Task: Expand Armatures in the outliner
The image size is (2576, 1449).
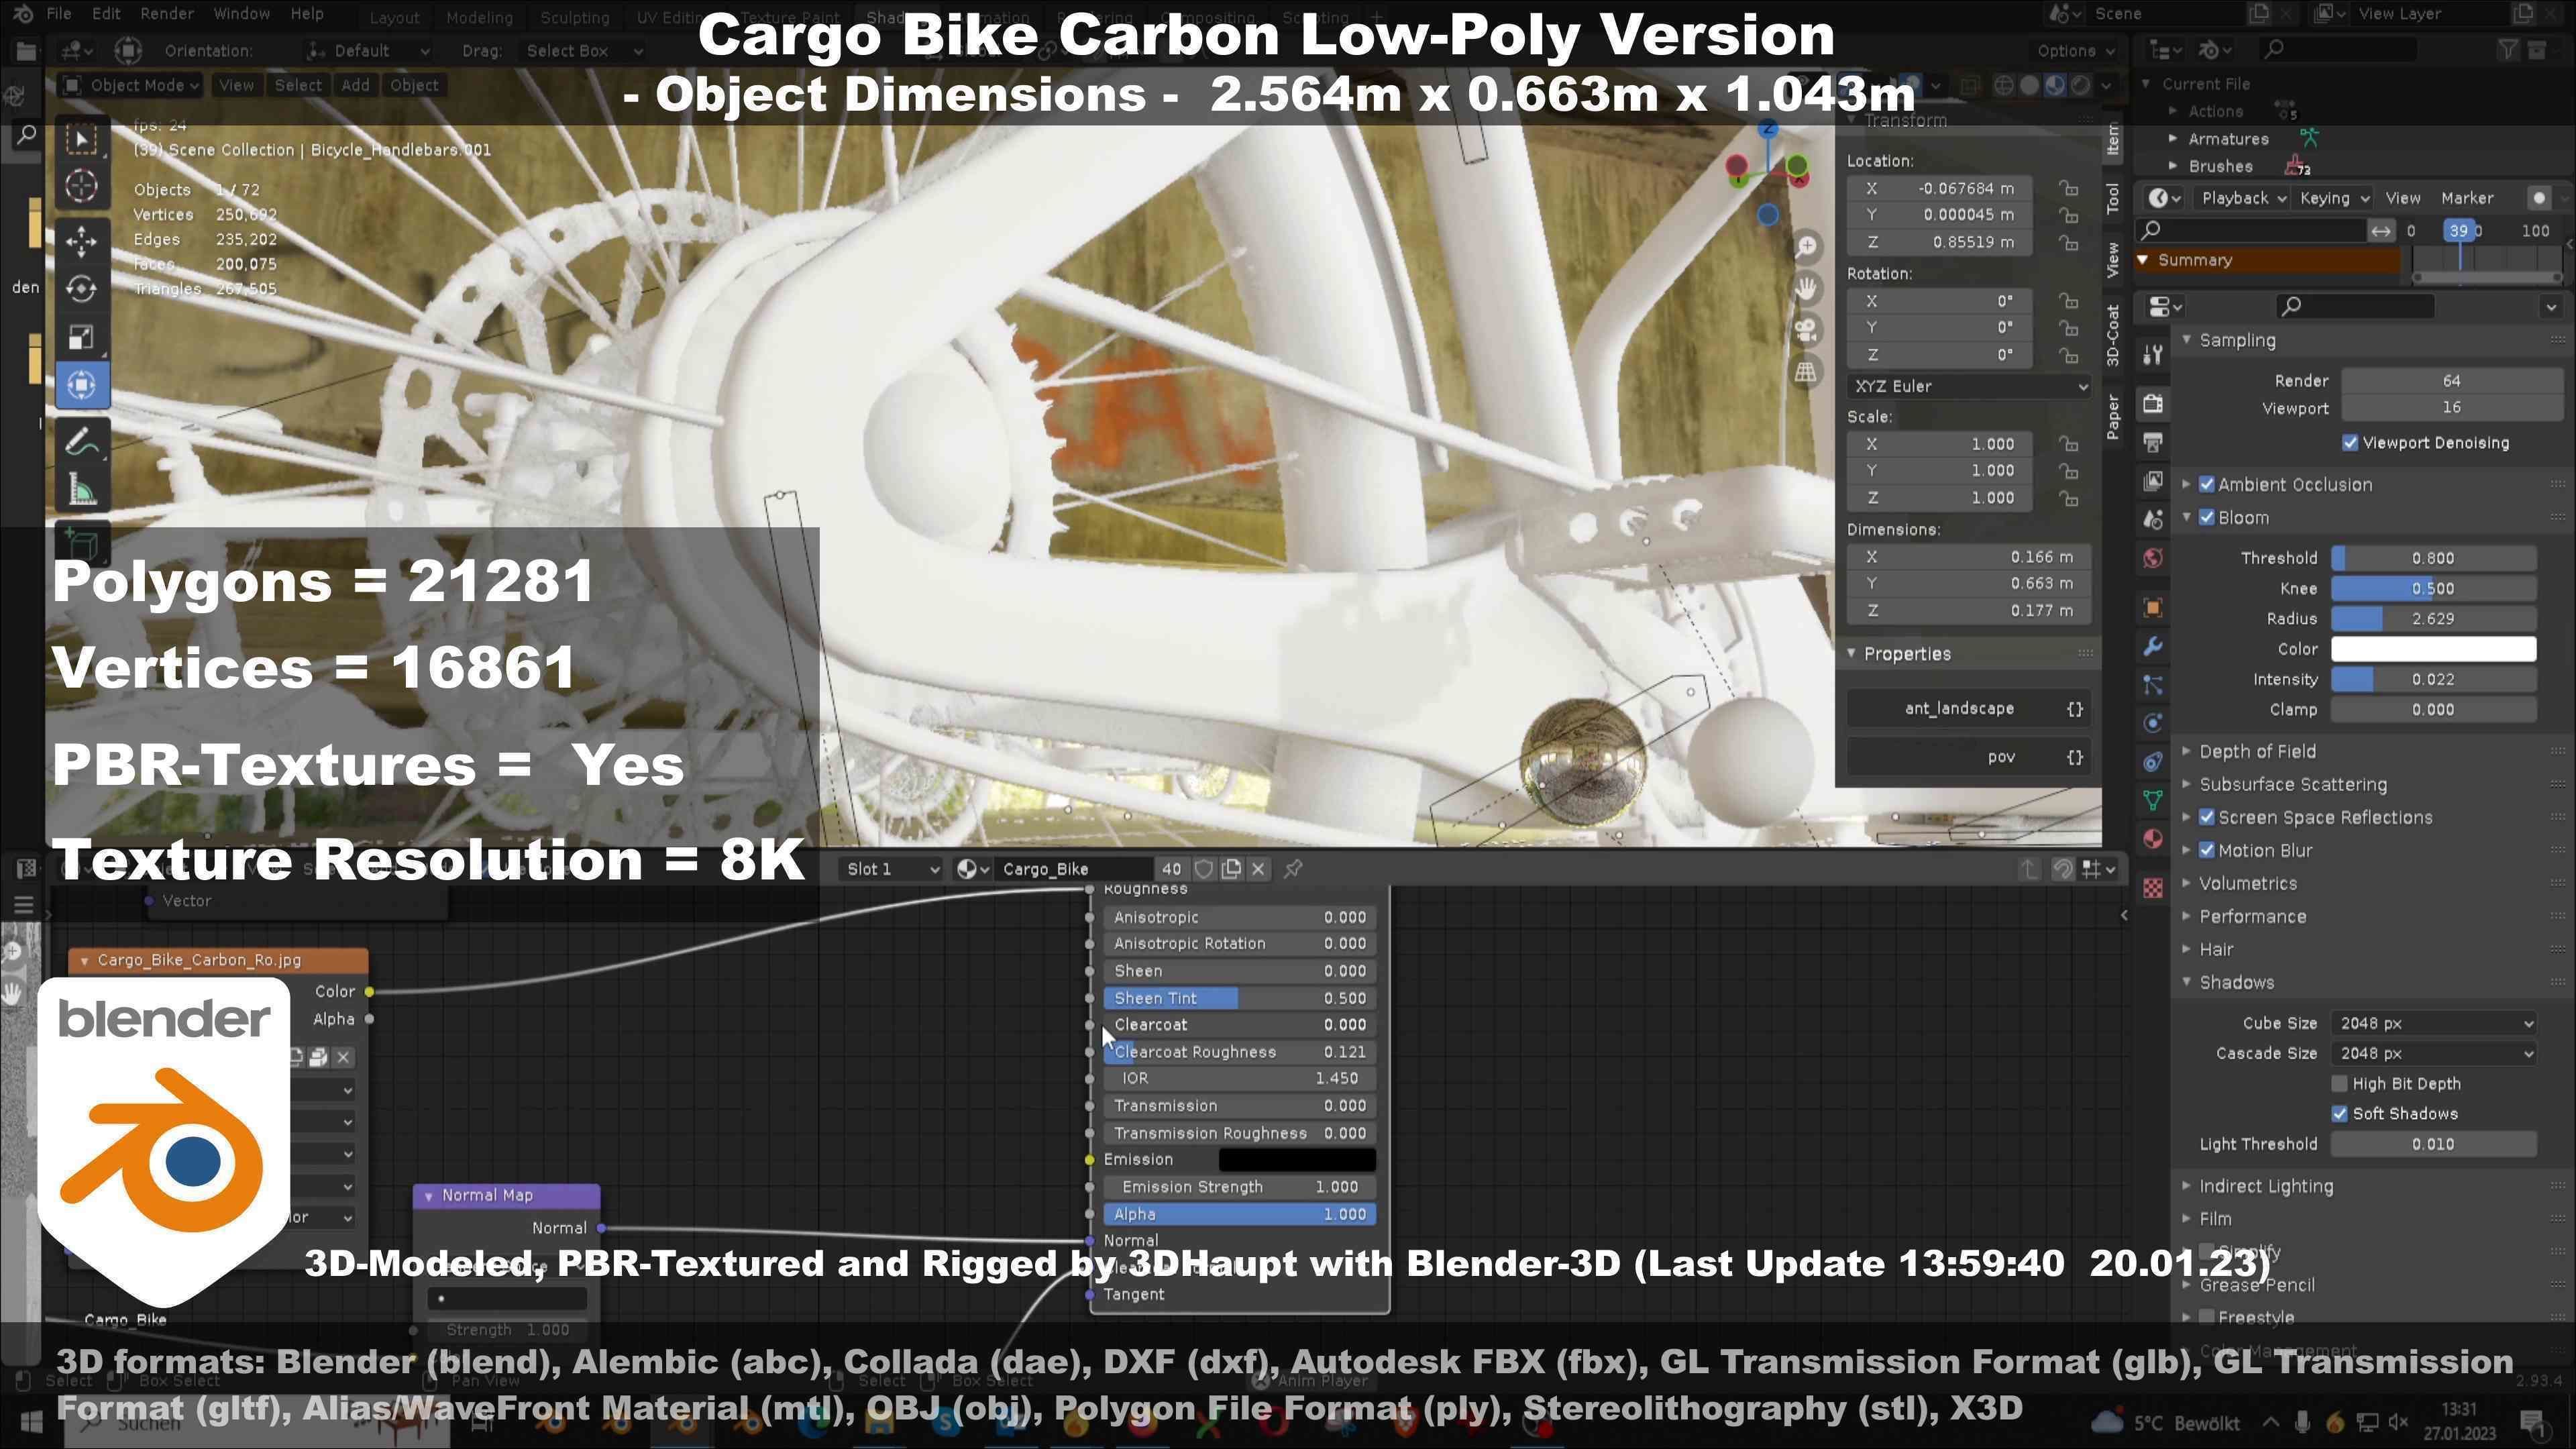Action: coord(2173,139)
